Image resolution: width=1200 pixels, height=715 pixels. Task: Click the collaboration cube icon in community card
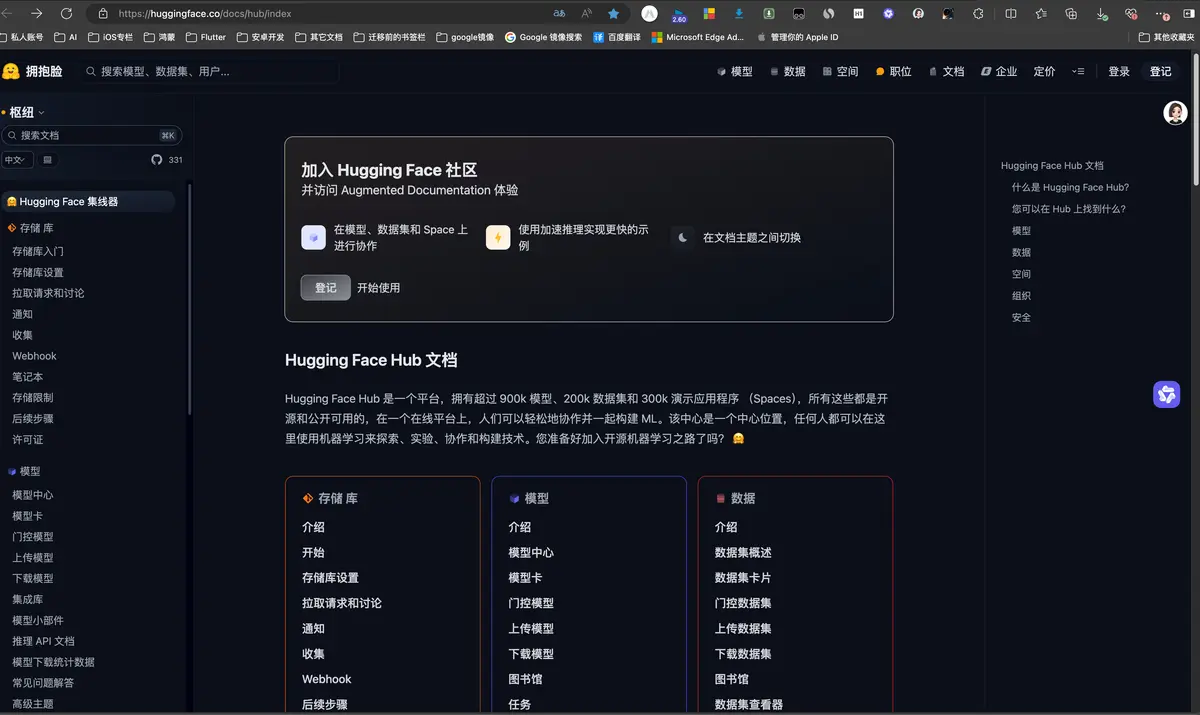pos(314,238)
